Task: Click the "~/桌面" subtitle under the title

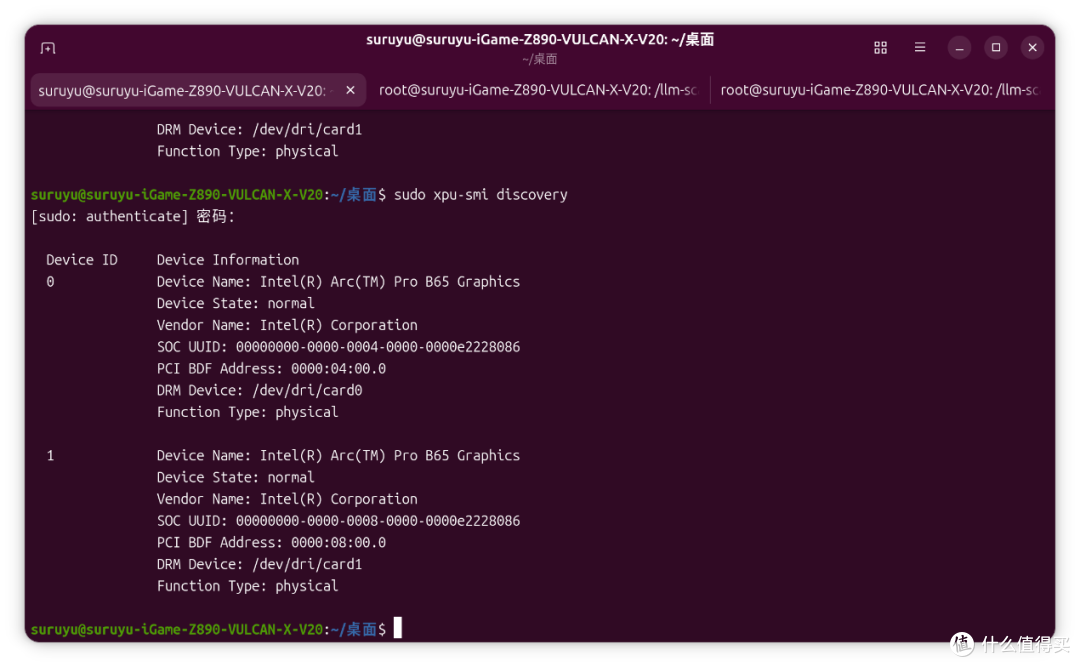Action: tap(540, 59)
